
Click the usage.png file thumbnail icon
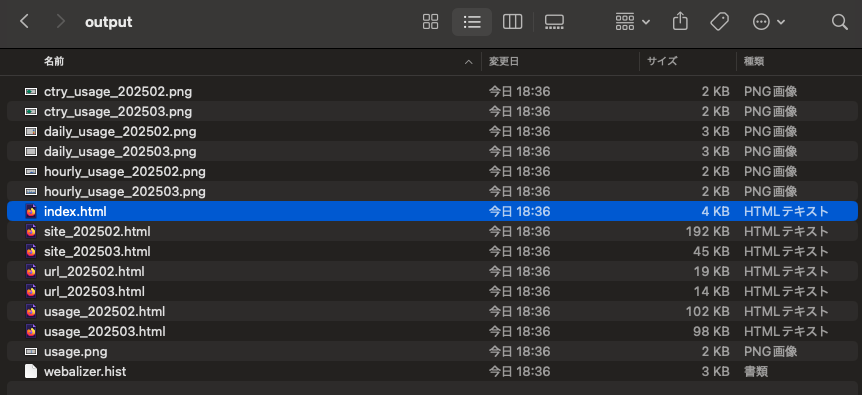click(x=31, y=352)
